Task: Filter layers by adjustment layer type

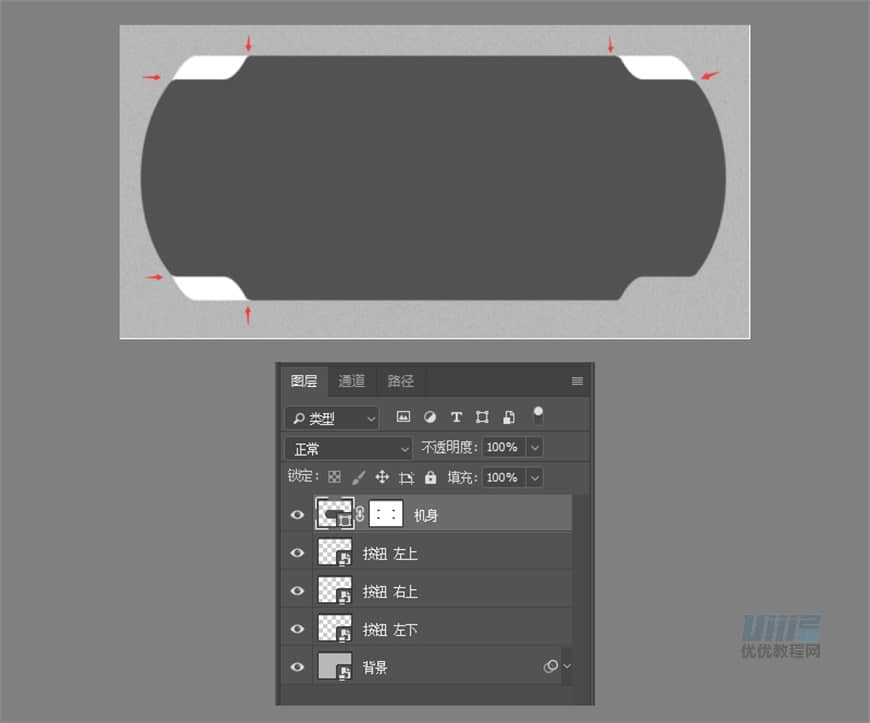Action: [x=430, y=417]
